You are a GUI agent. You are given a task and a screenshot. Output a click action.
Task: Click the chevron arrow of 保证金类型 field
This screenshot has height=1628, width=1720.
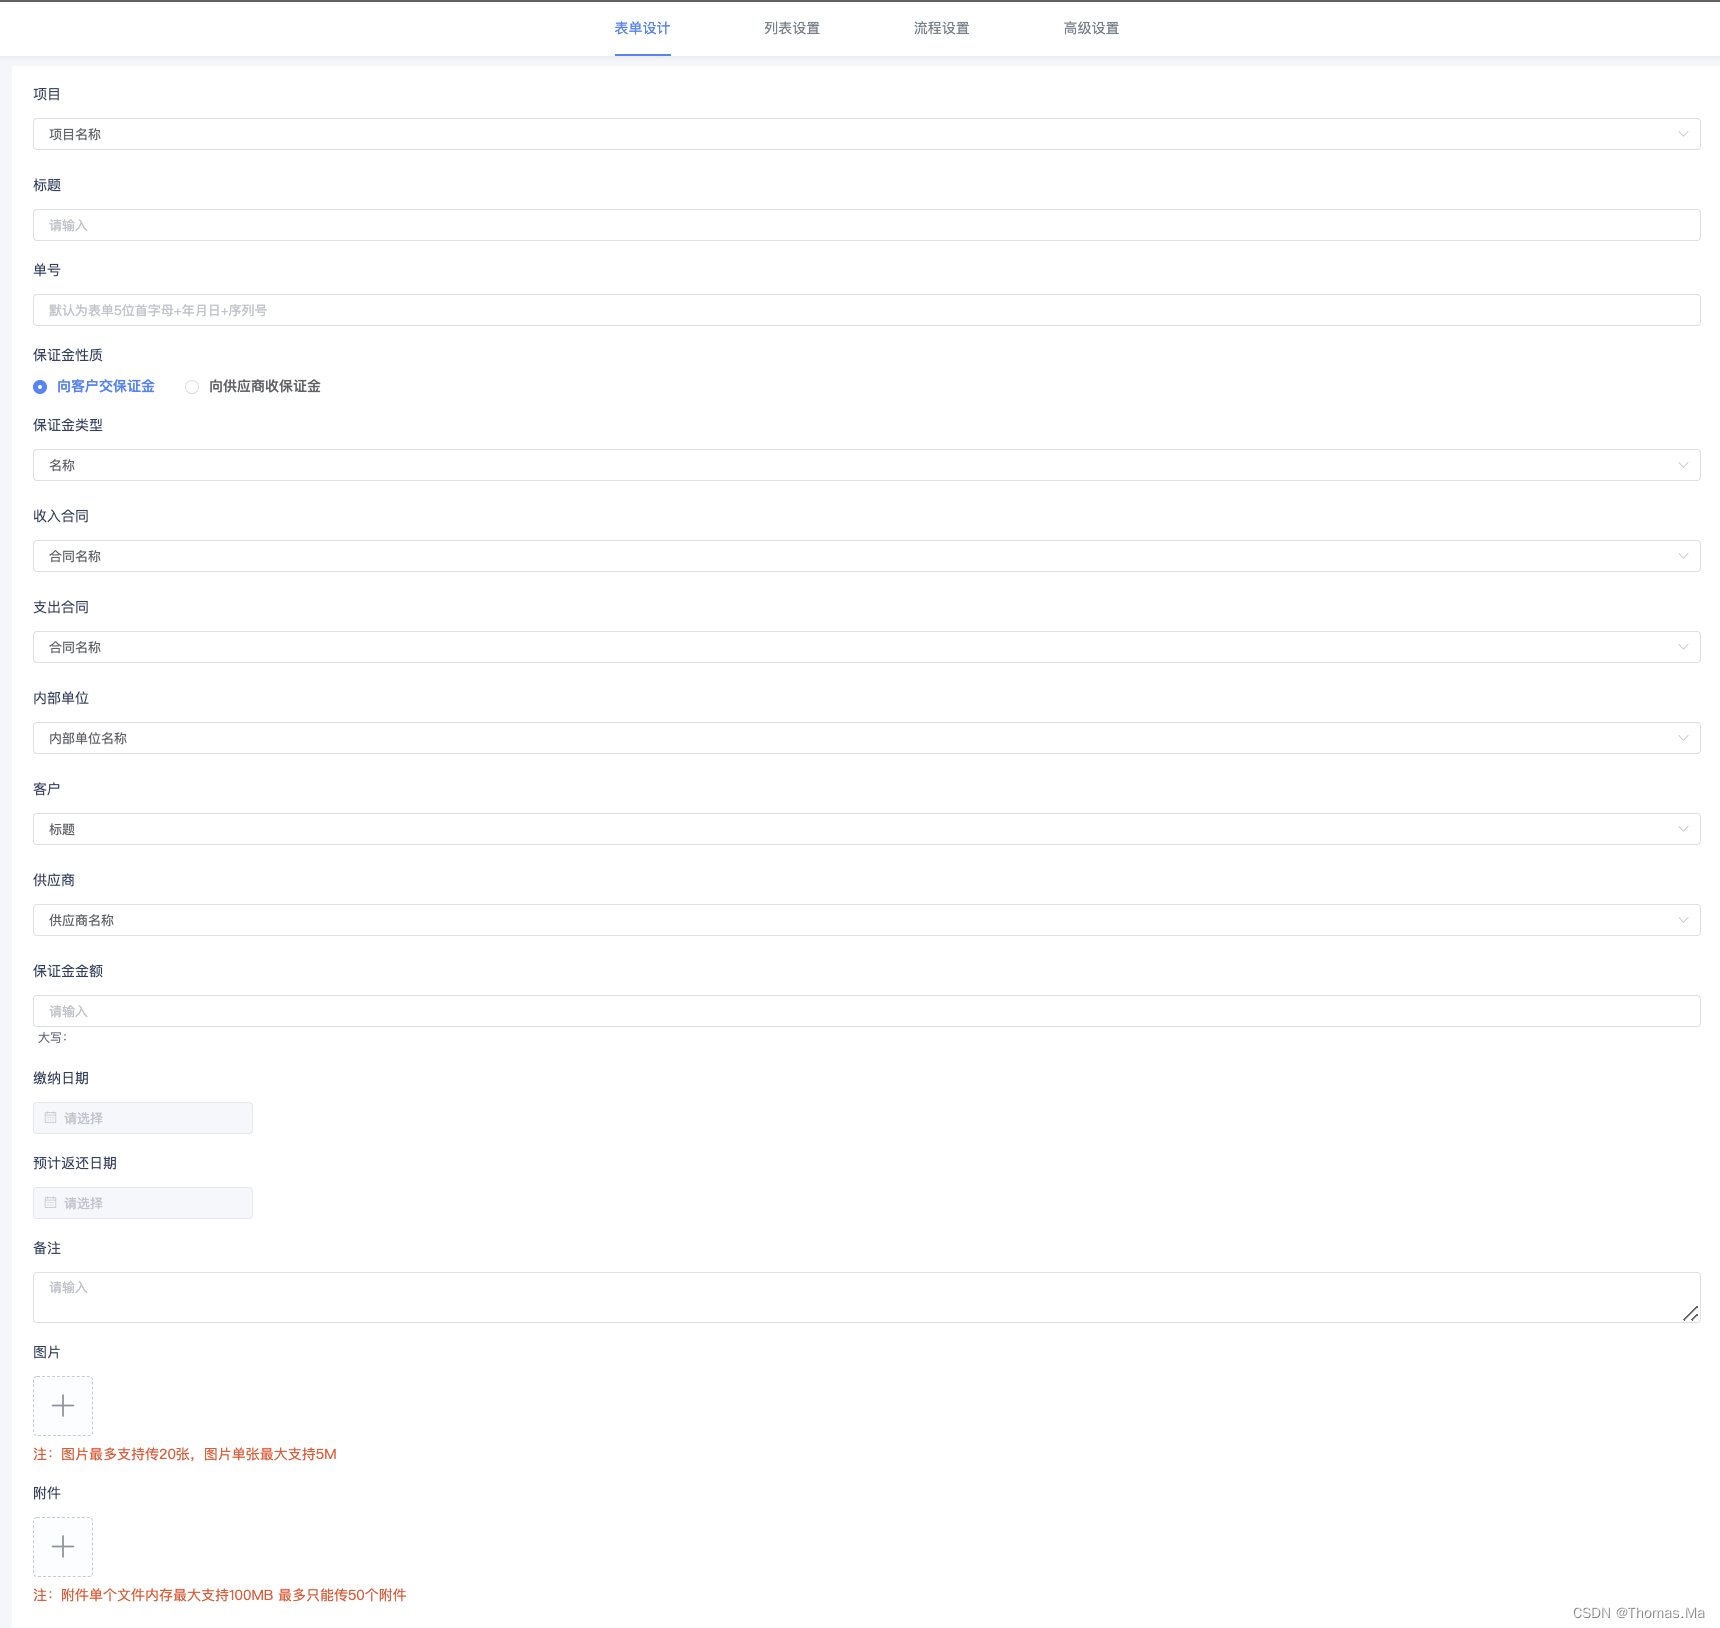click(1683, 465)
